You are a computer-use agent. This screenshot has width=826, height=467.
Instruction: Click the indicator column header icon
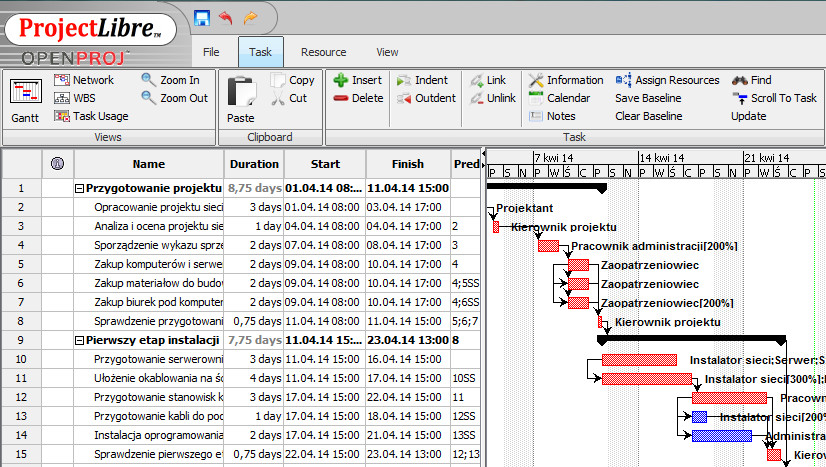click(x=57, y=164)
